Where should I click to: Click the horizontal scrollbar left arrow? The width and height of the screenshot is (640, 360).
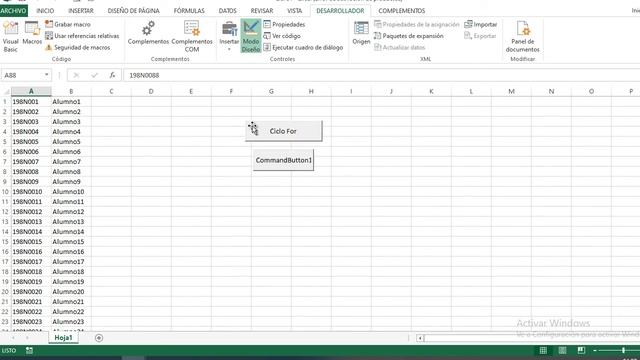[x=420, y=338]
